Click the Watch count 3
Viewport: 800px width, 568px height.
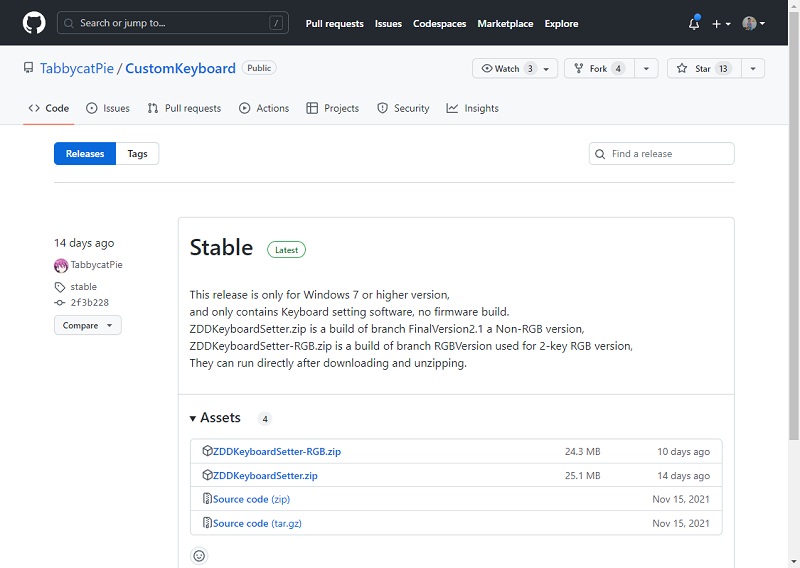tap(530, 68)
